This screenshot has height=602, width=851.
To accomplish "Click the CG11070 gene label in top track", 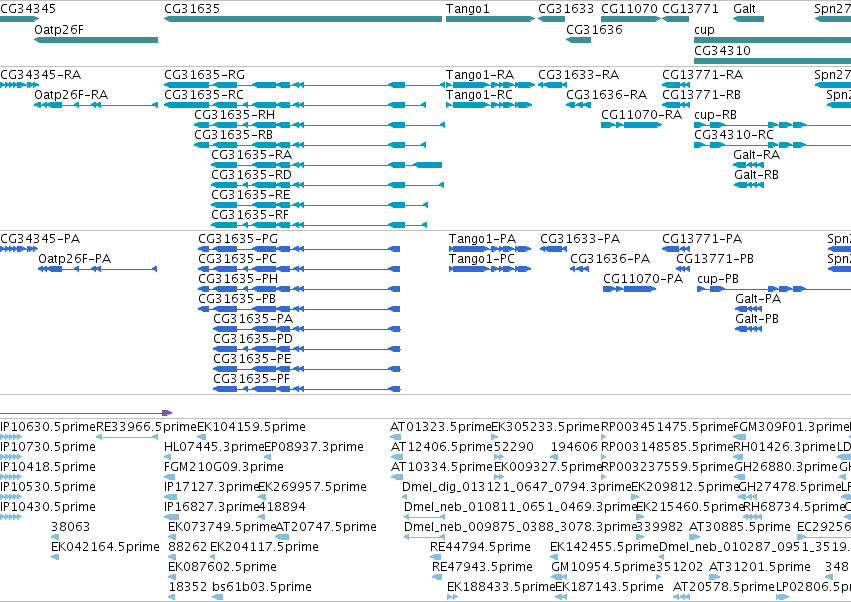I will [629, 9].
